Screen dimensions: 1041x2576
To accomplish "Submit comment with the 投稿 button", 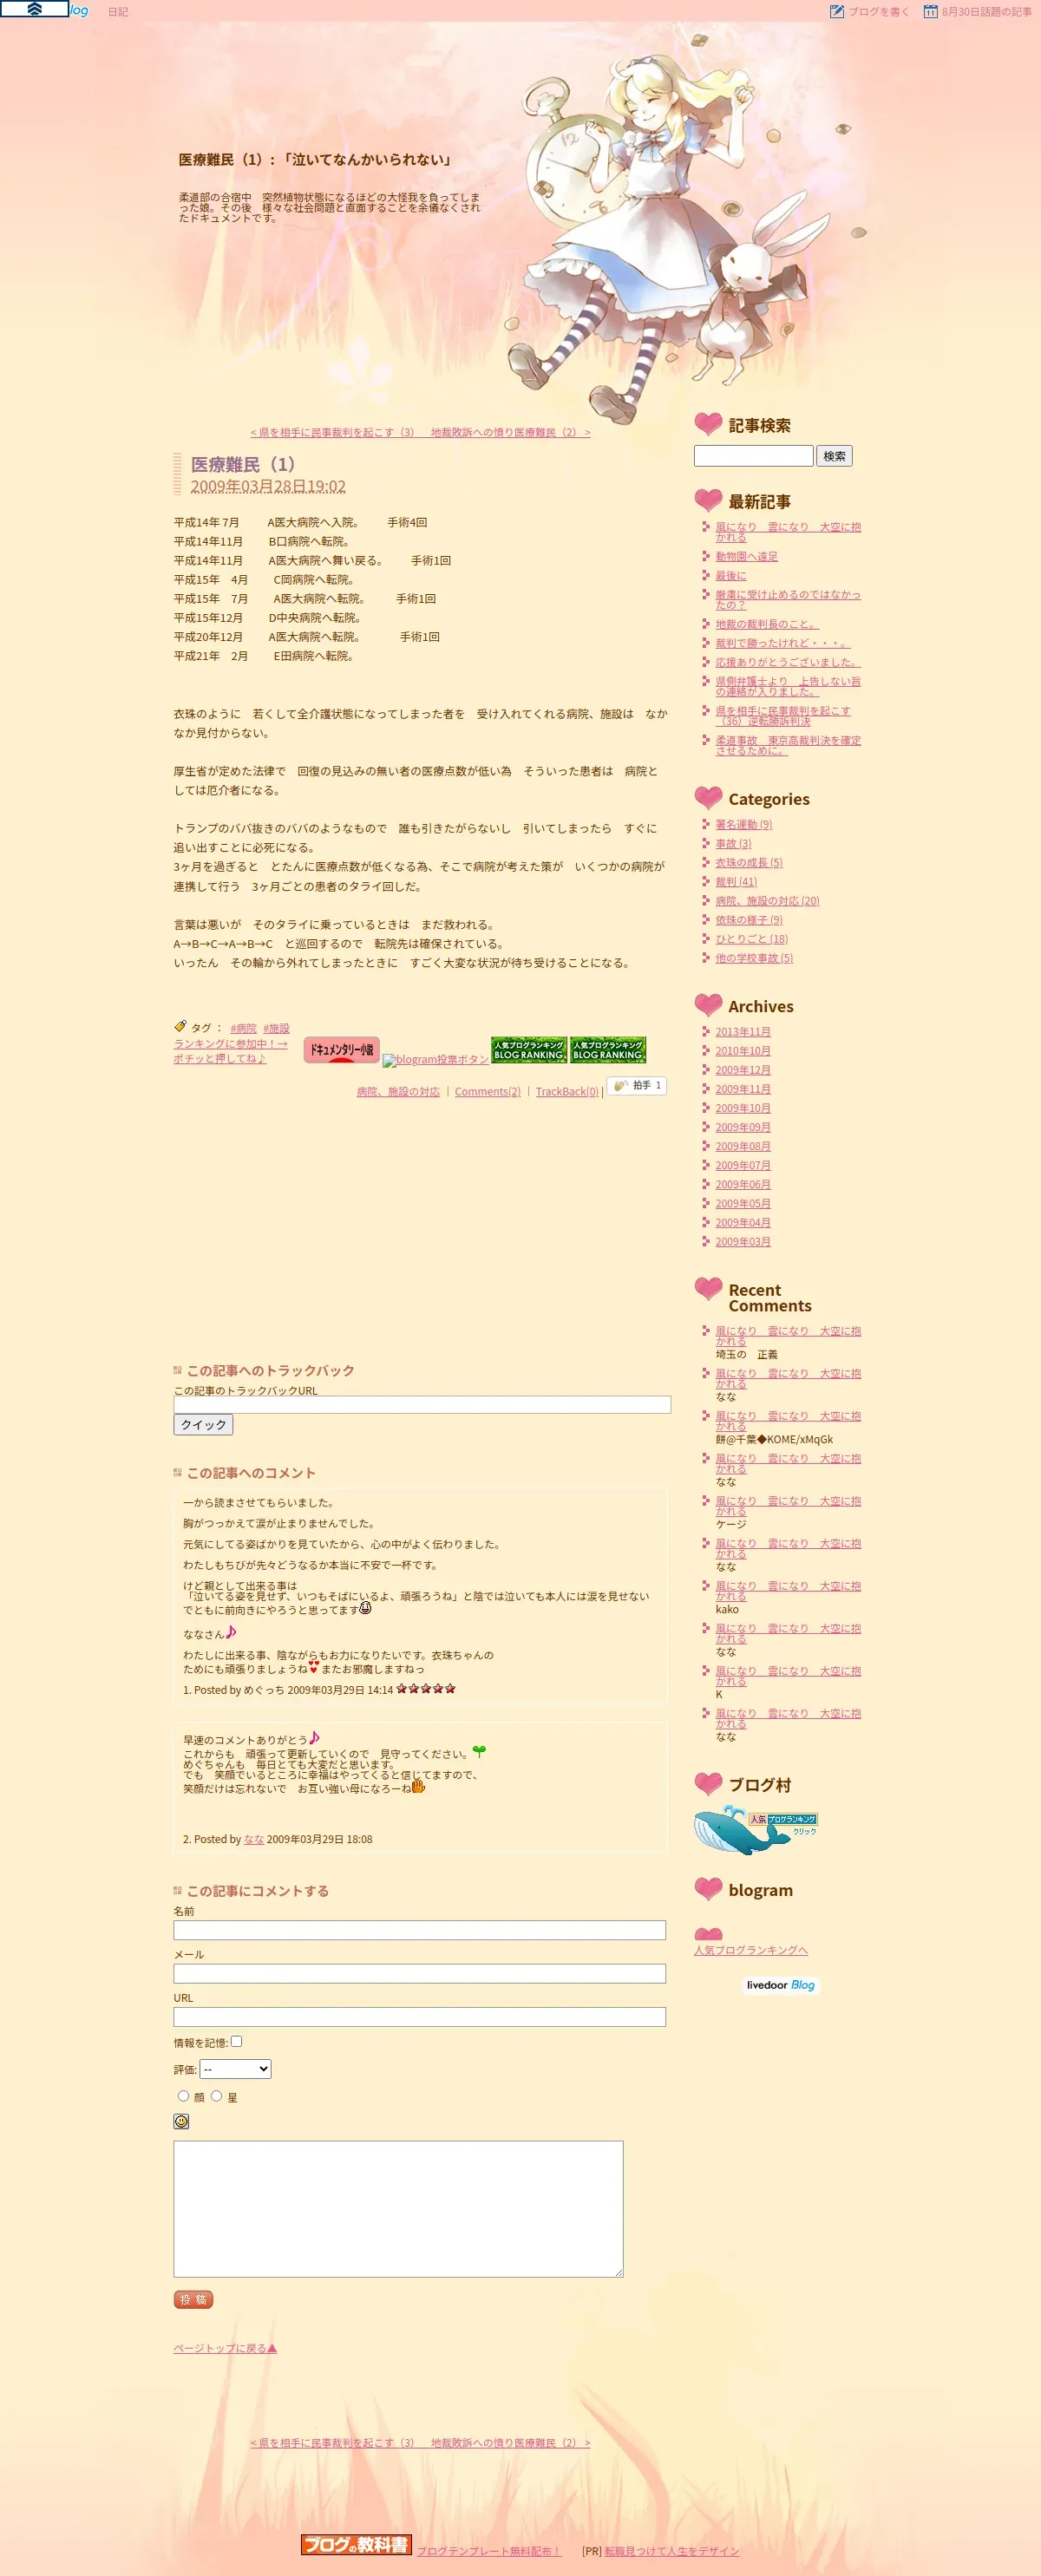I will (193, 2300).
